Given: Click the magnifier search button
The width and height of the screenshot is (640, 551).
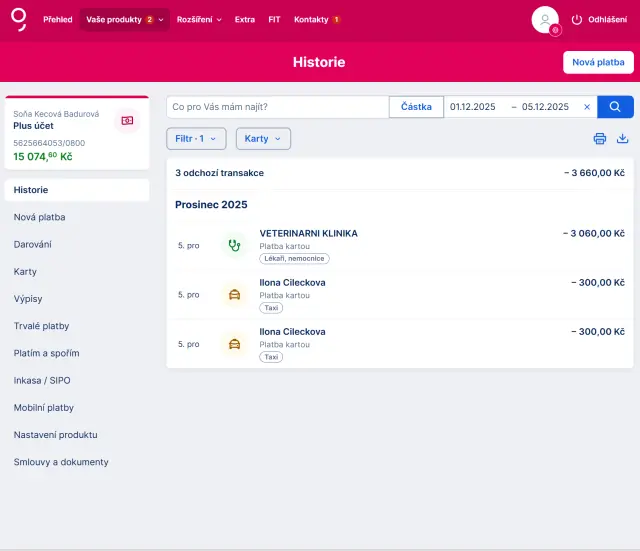Looking at the screenshot, I should [x=615, y=107].
